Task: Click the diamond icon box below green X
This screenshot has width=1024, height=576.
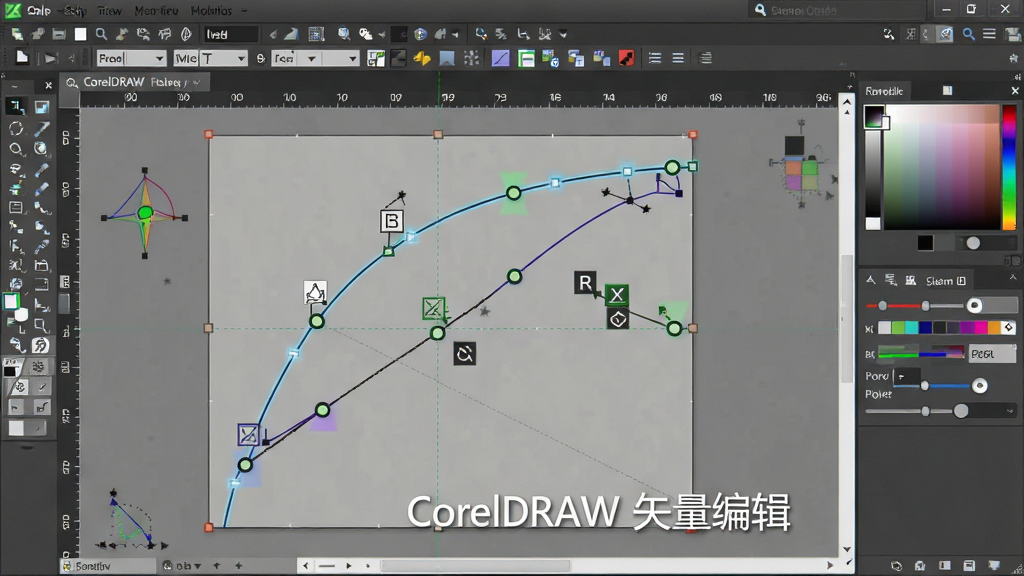Action: (618, 319)
